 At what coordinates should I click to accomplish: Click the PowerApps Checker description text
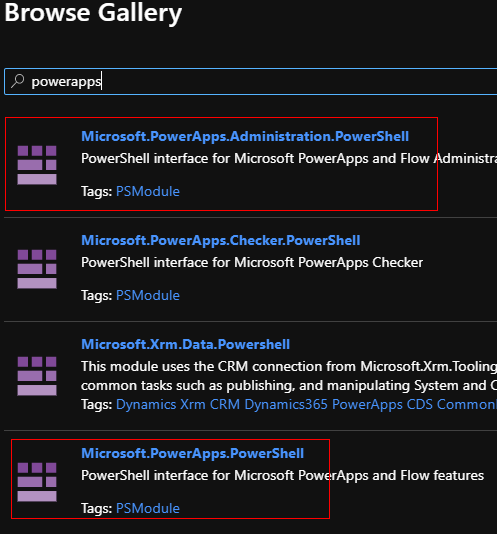(252, 263)
